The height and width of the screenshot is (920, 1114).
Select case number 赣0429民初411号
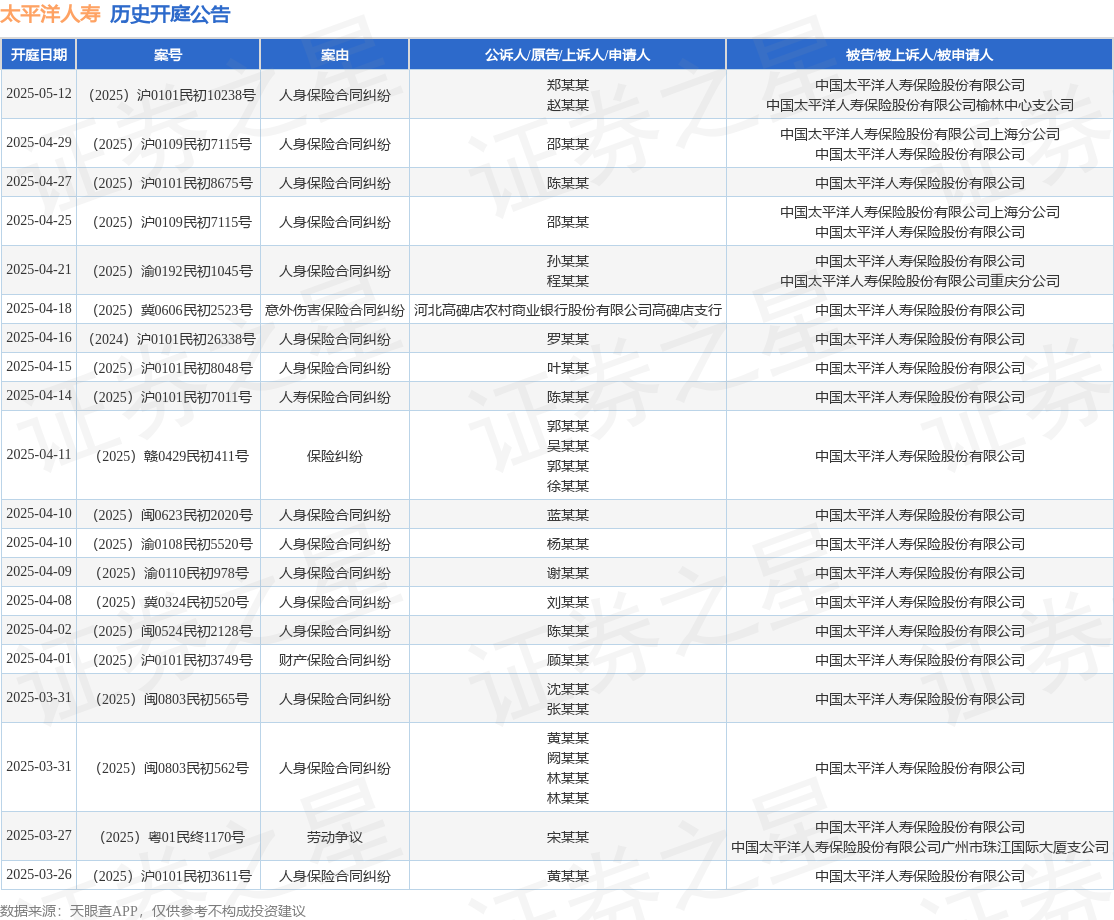tap(168, 456)
